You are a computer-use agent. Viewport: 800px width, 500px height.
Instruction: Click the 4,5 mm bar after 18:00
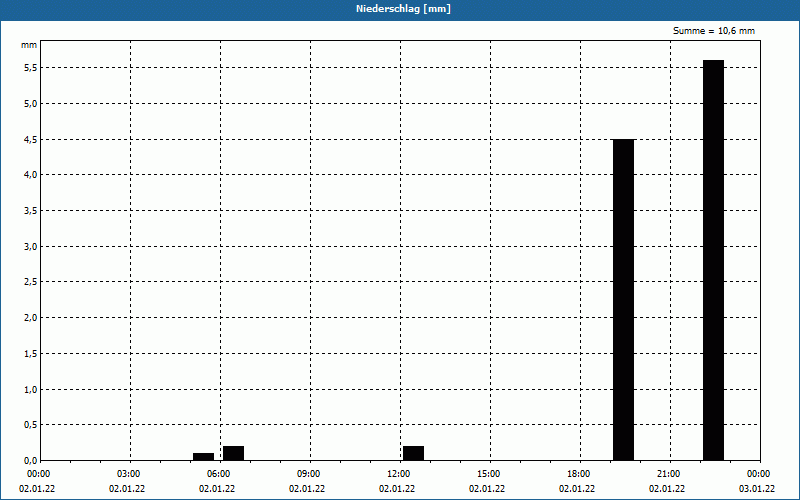623,299
